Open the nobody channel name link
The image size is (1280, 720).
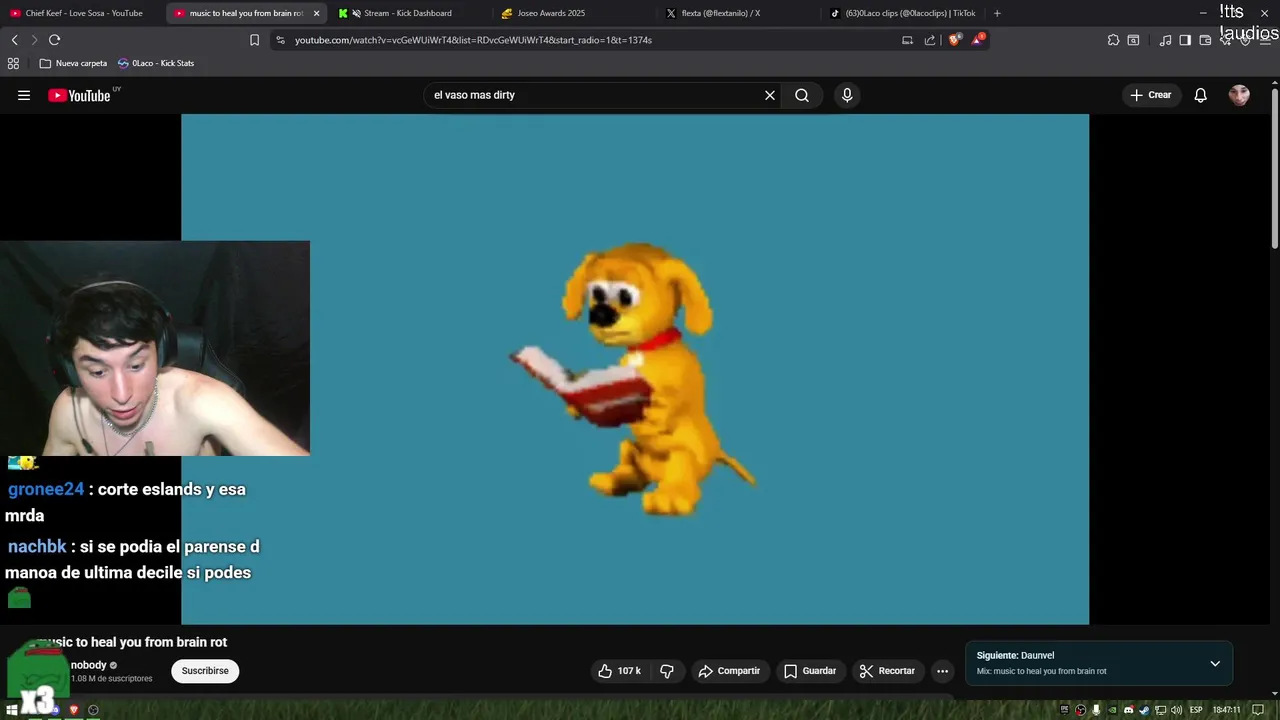(x=88, y=665)
